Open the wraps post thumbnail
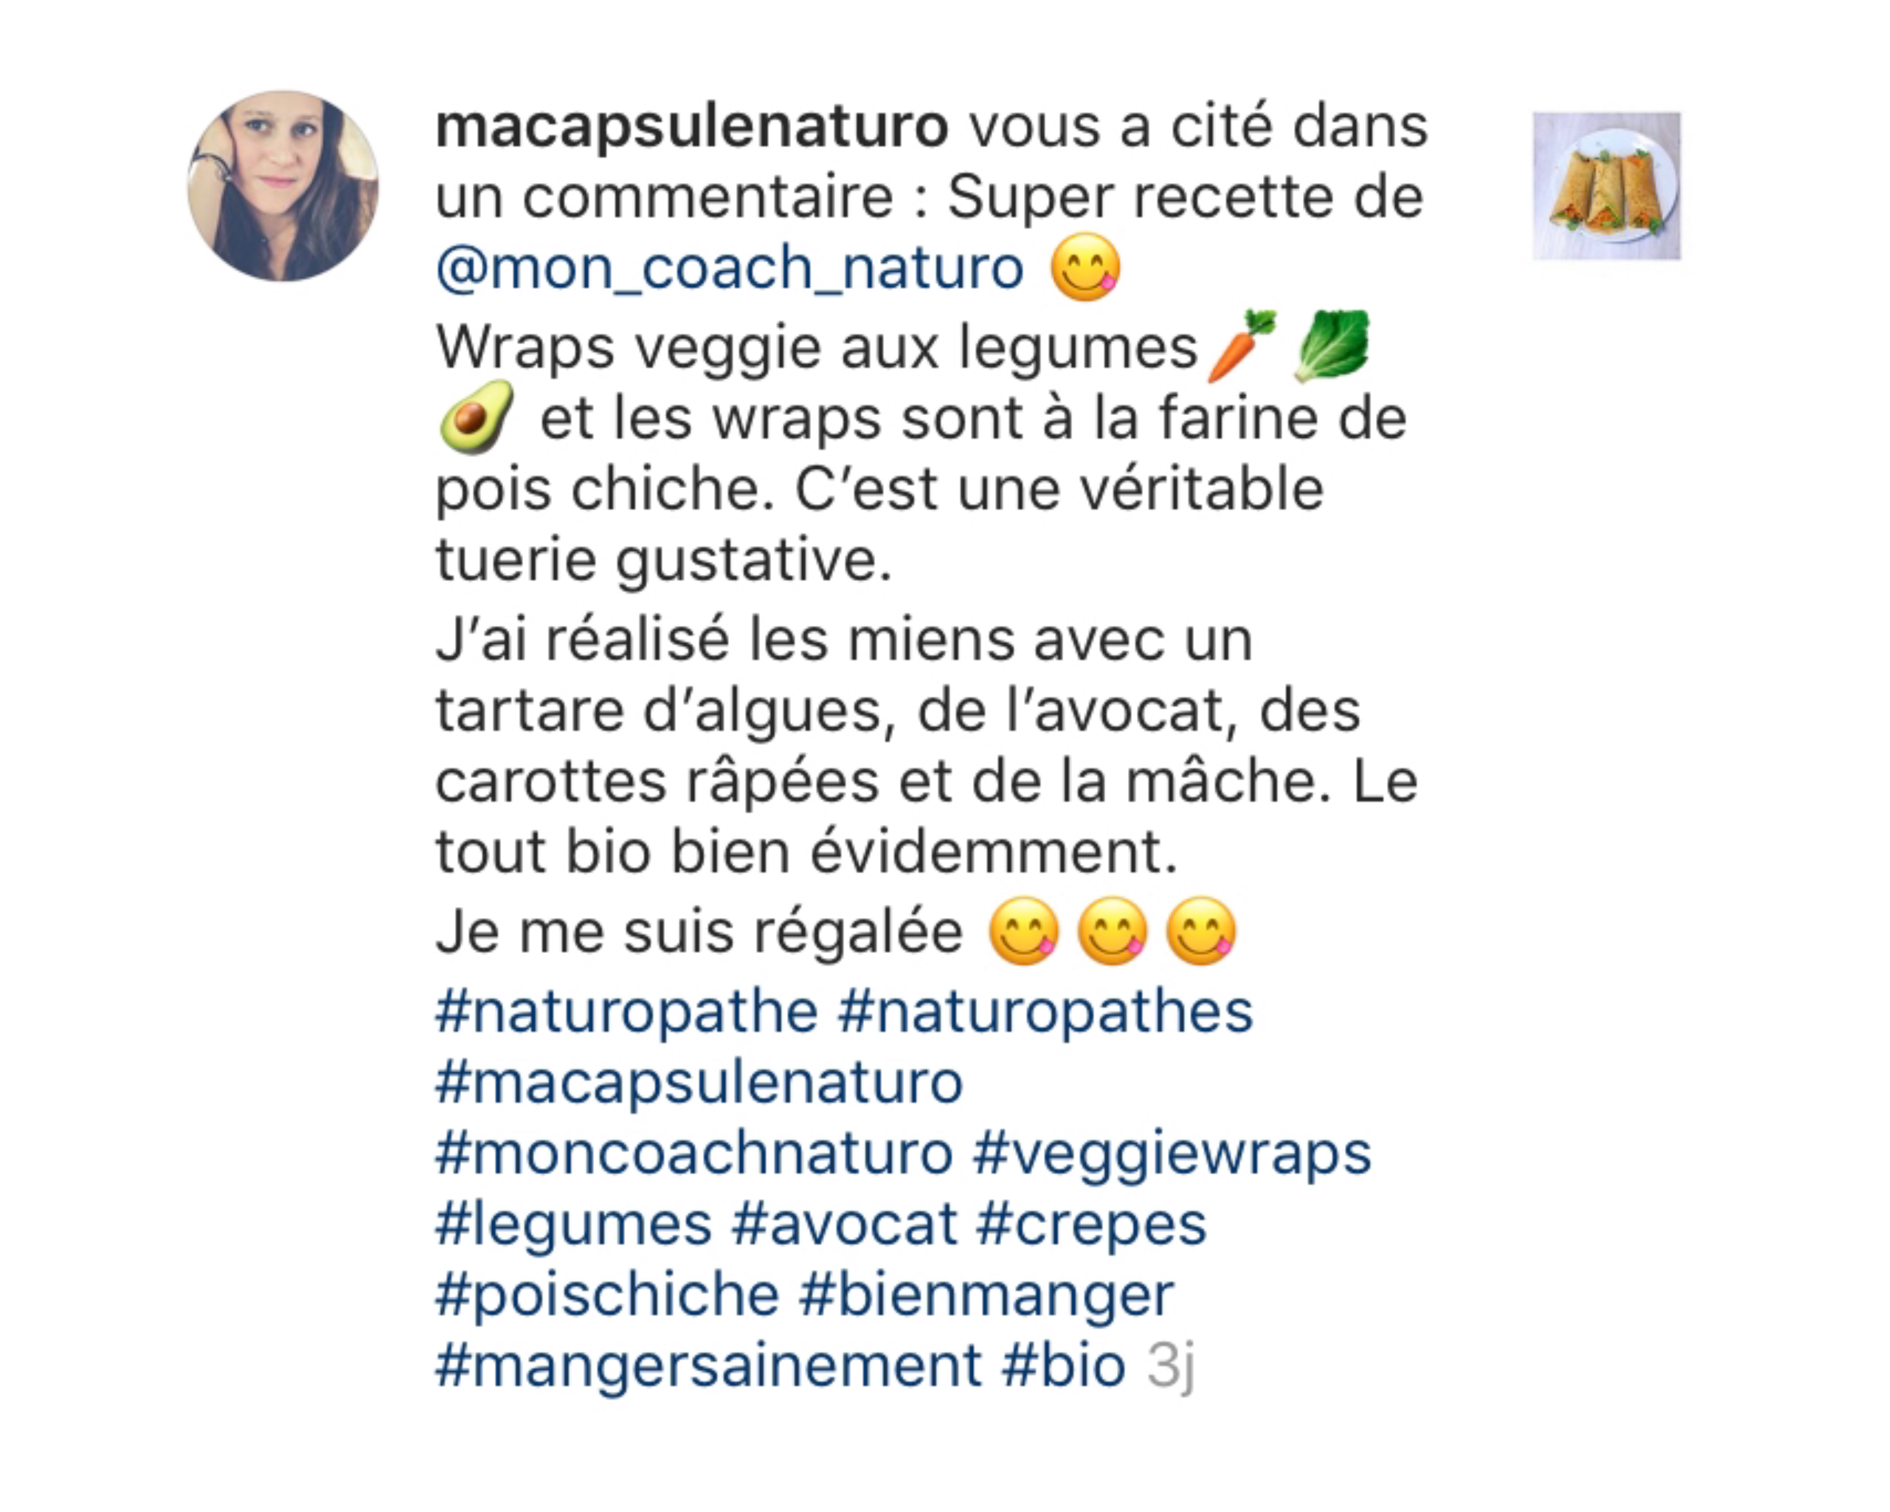Viewport: 1890px width, 1512px height. tap(1607, 186)
